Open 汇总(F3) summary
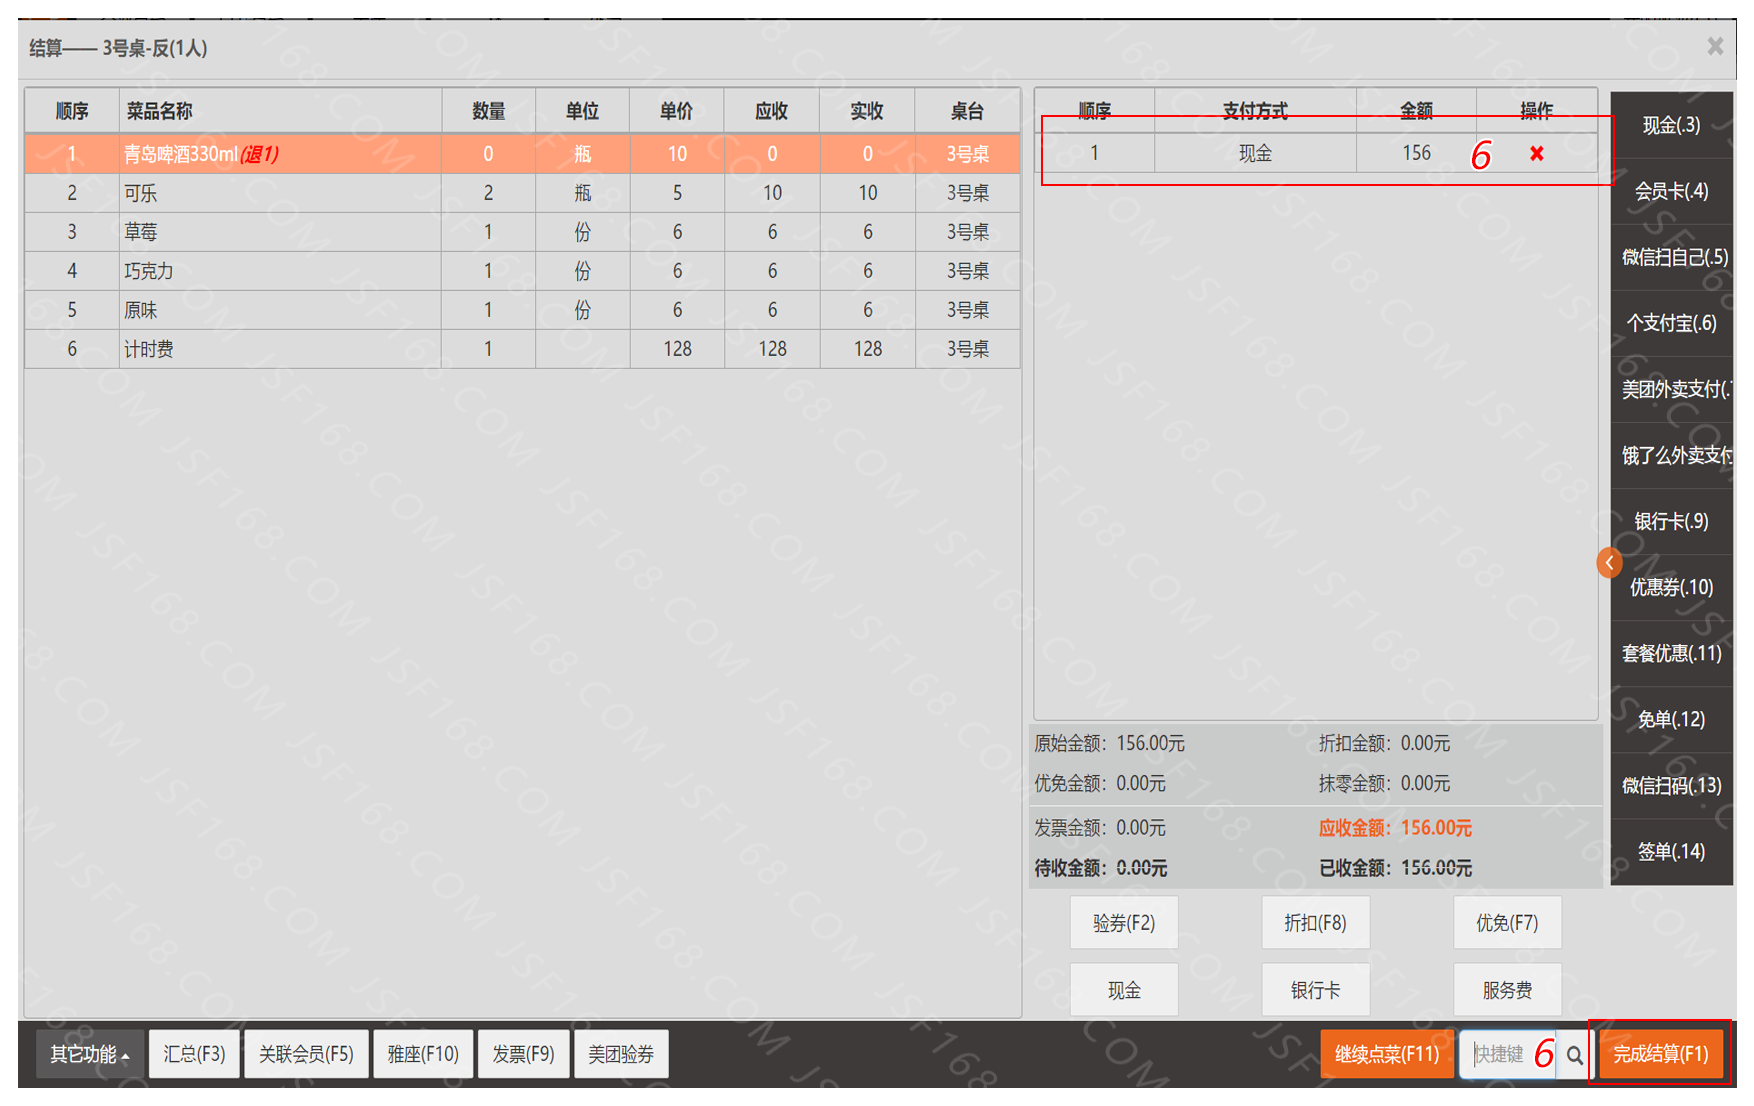Screen dimensions: 1754x1106 194,1054
